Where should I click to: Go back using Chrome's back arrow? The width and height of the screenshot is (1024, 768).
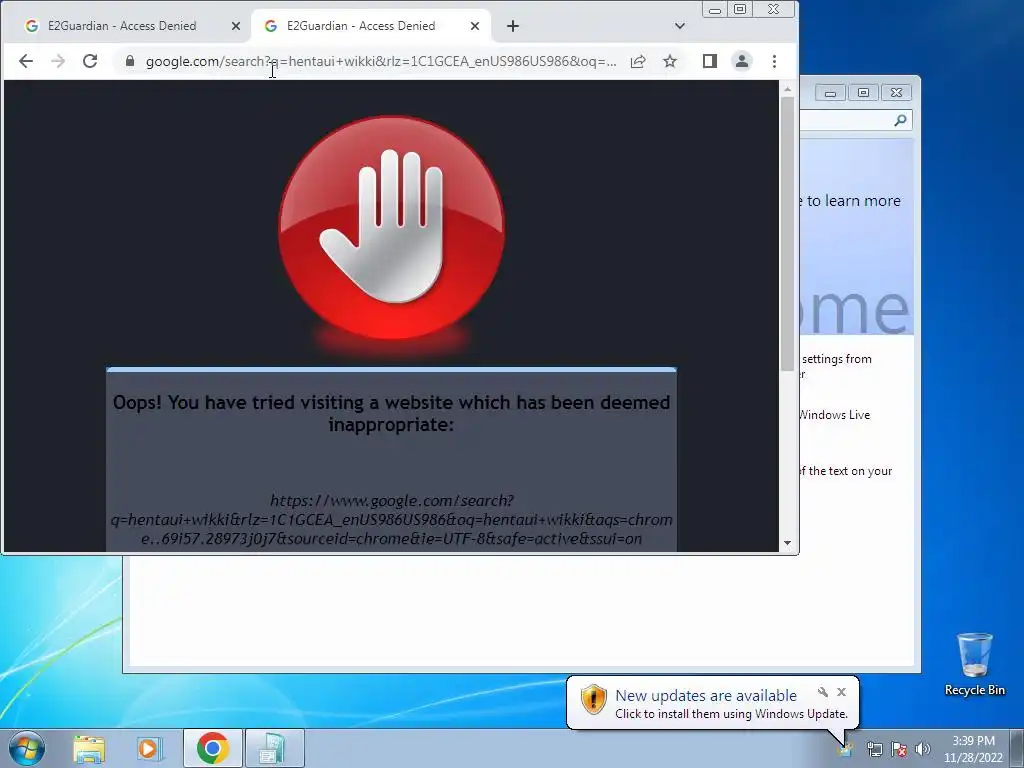25,61
